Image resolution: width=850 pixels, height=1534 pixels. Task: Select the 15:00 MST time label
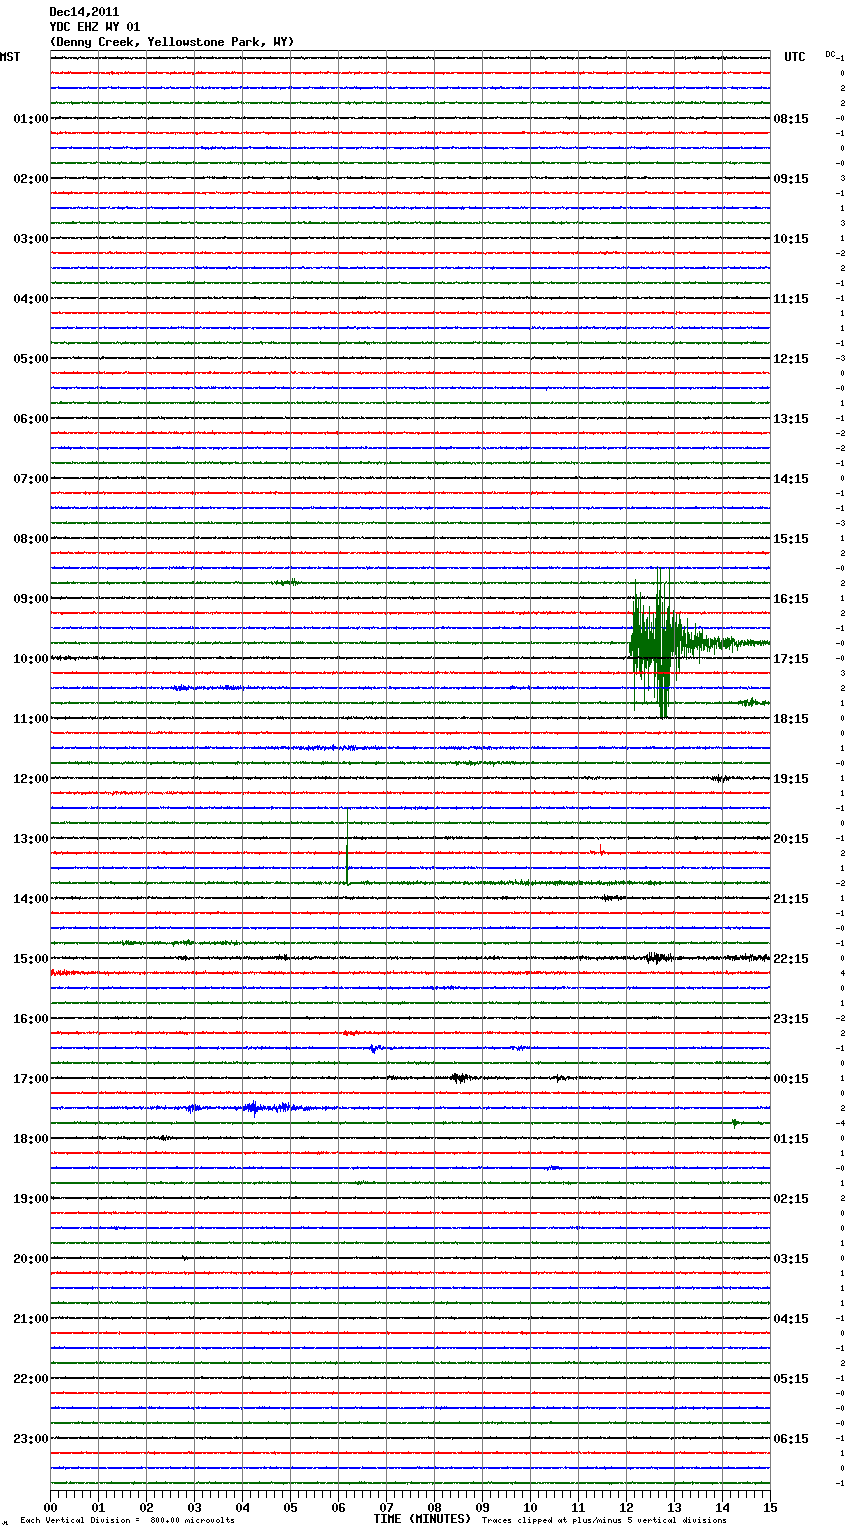(x=30, y=959)
